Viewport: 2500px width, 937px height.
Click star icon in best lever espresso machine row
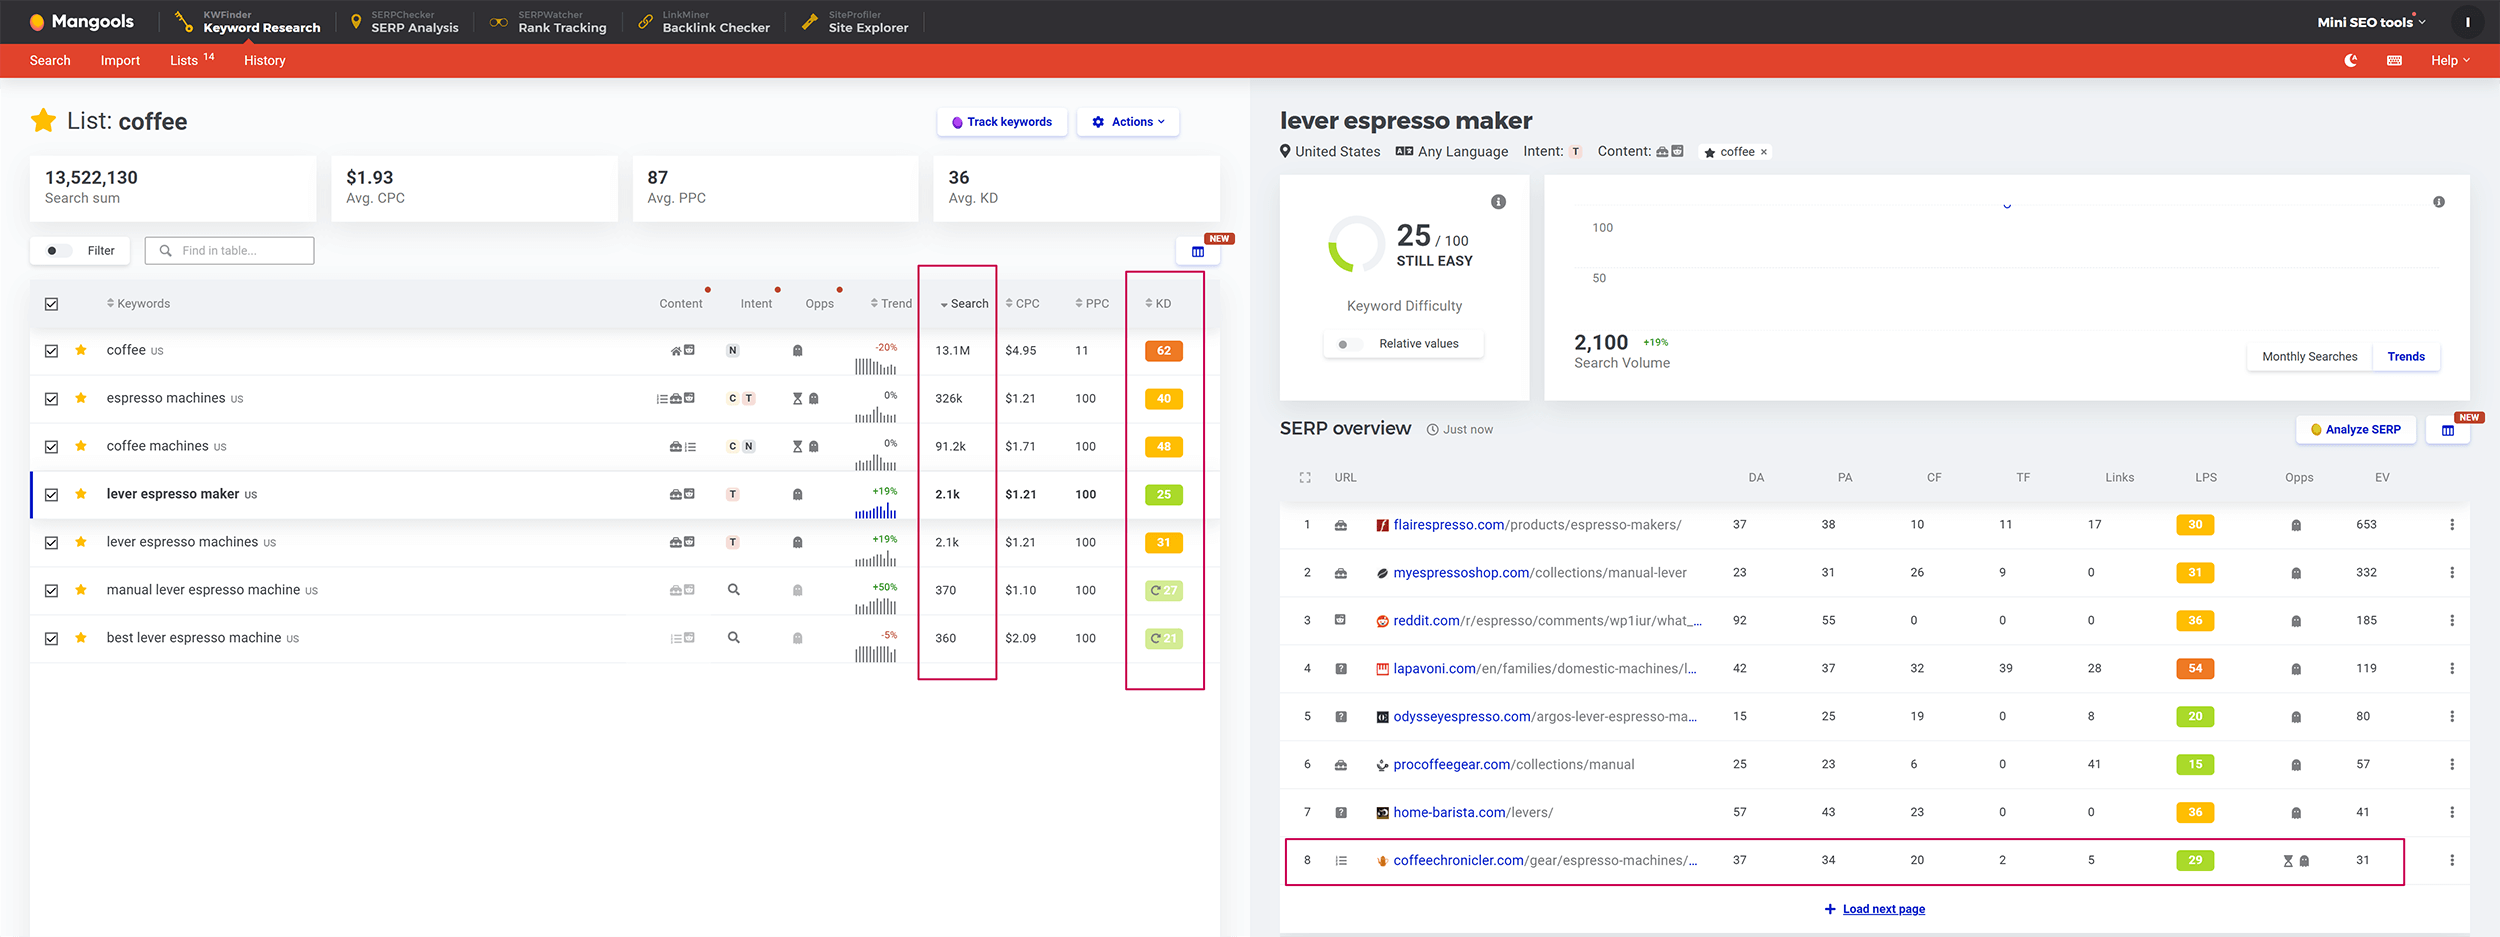(81, 638)
